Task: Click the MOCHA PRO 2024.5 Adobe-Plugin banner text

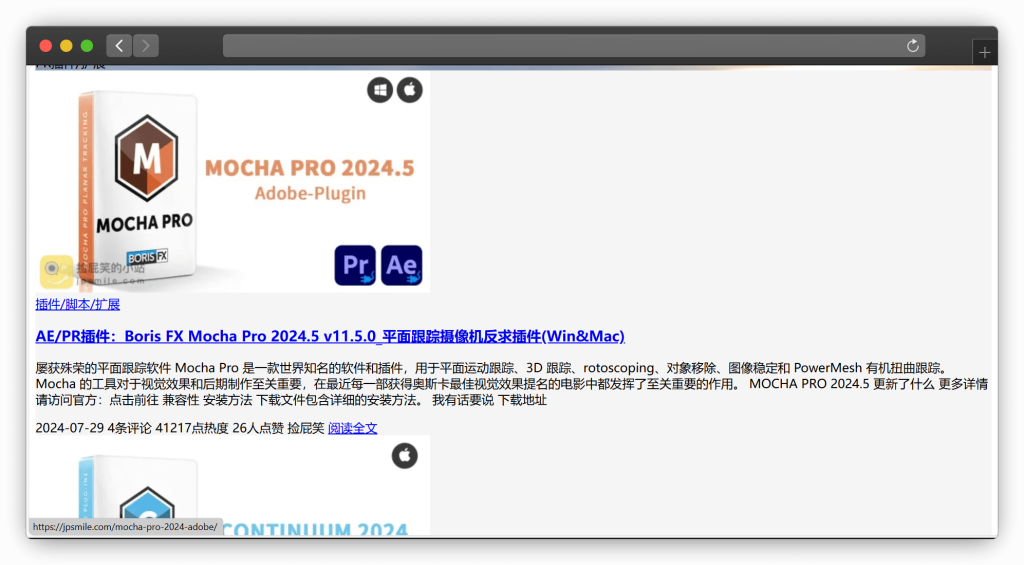Action: [x=309, y=179]
